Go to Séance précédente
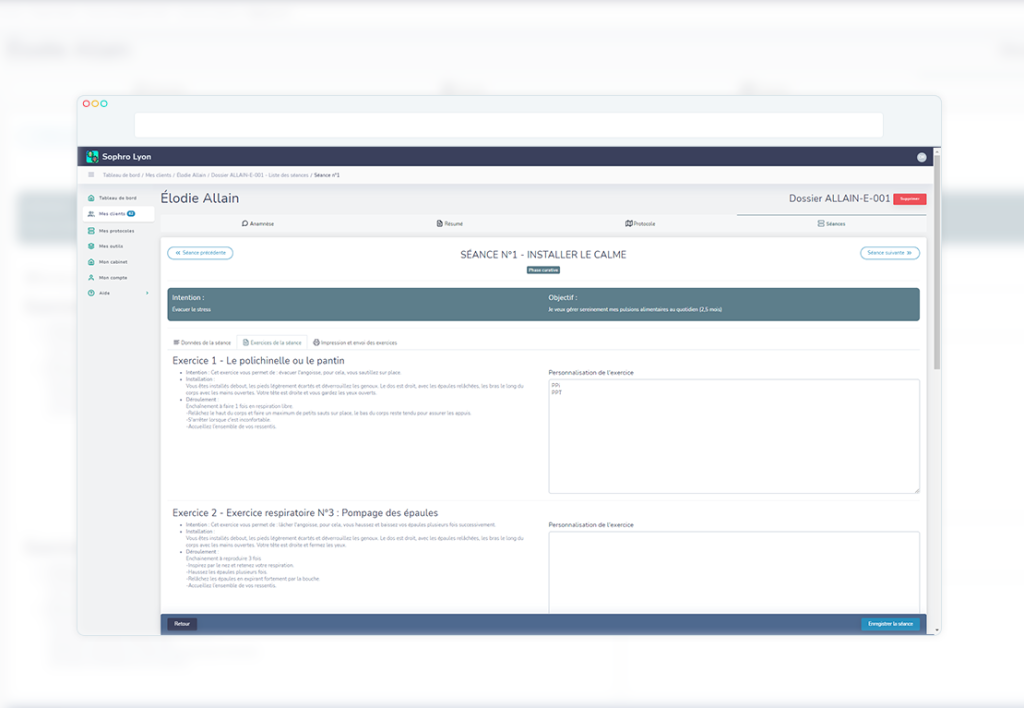1024x708 pixels. point(200,253)
